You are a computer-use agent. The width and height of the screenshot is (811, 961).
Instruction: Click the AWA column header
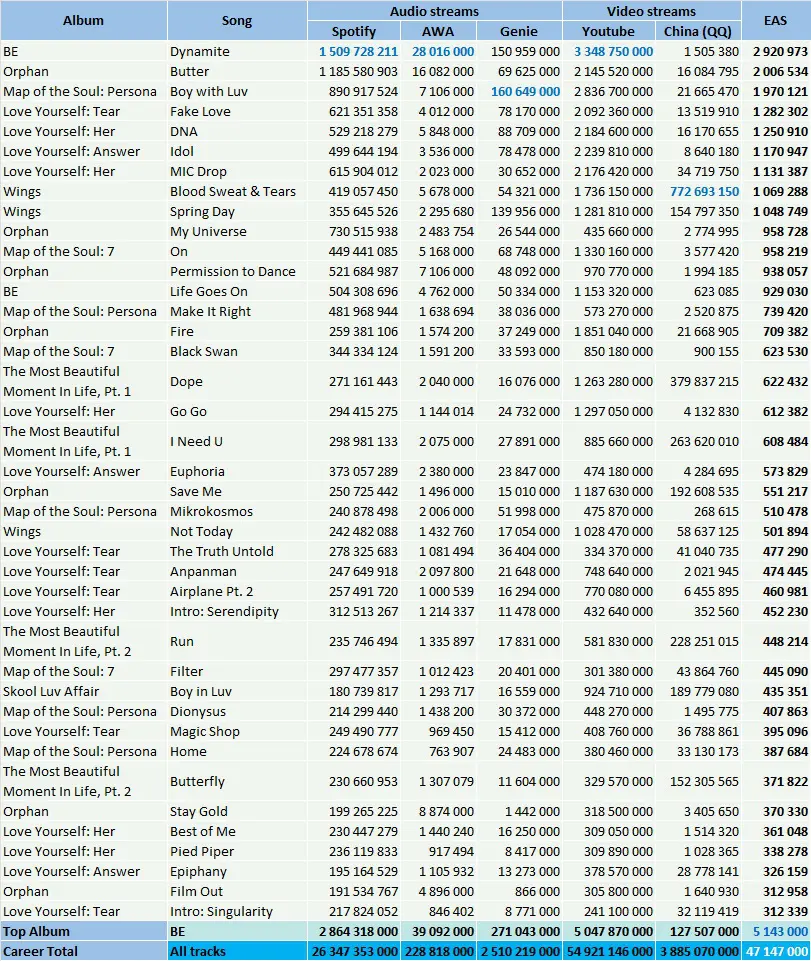[x=438, y=31]
